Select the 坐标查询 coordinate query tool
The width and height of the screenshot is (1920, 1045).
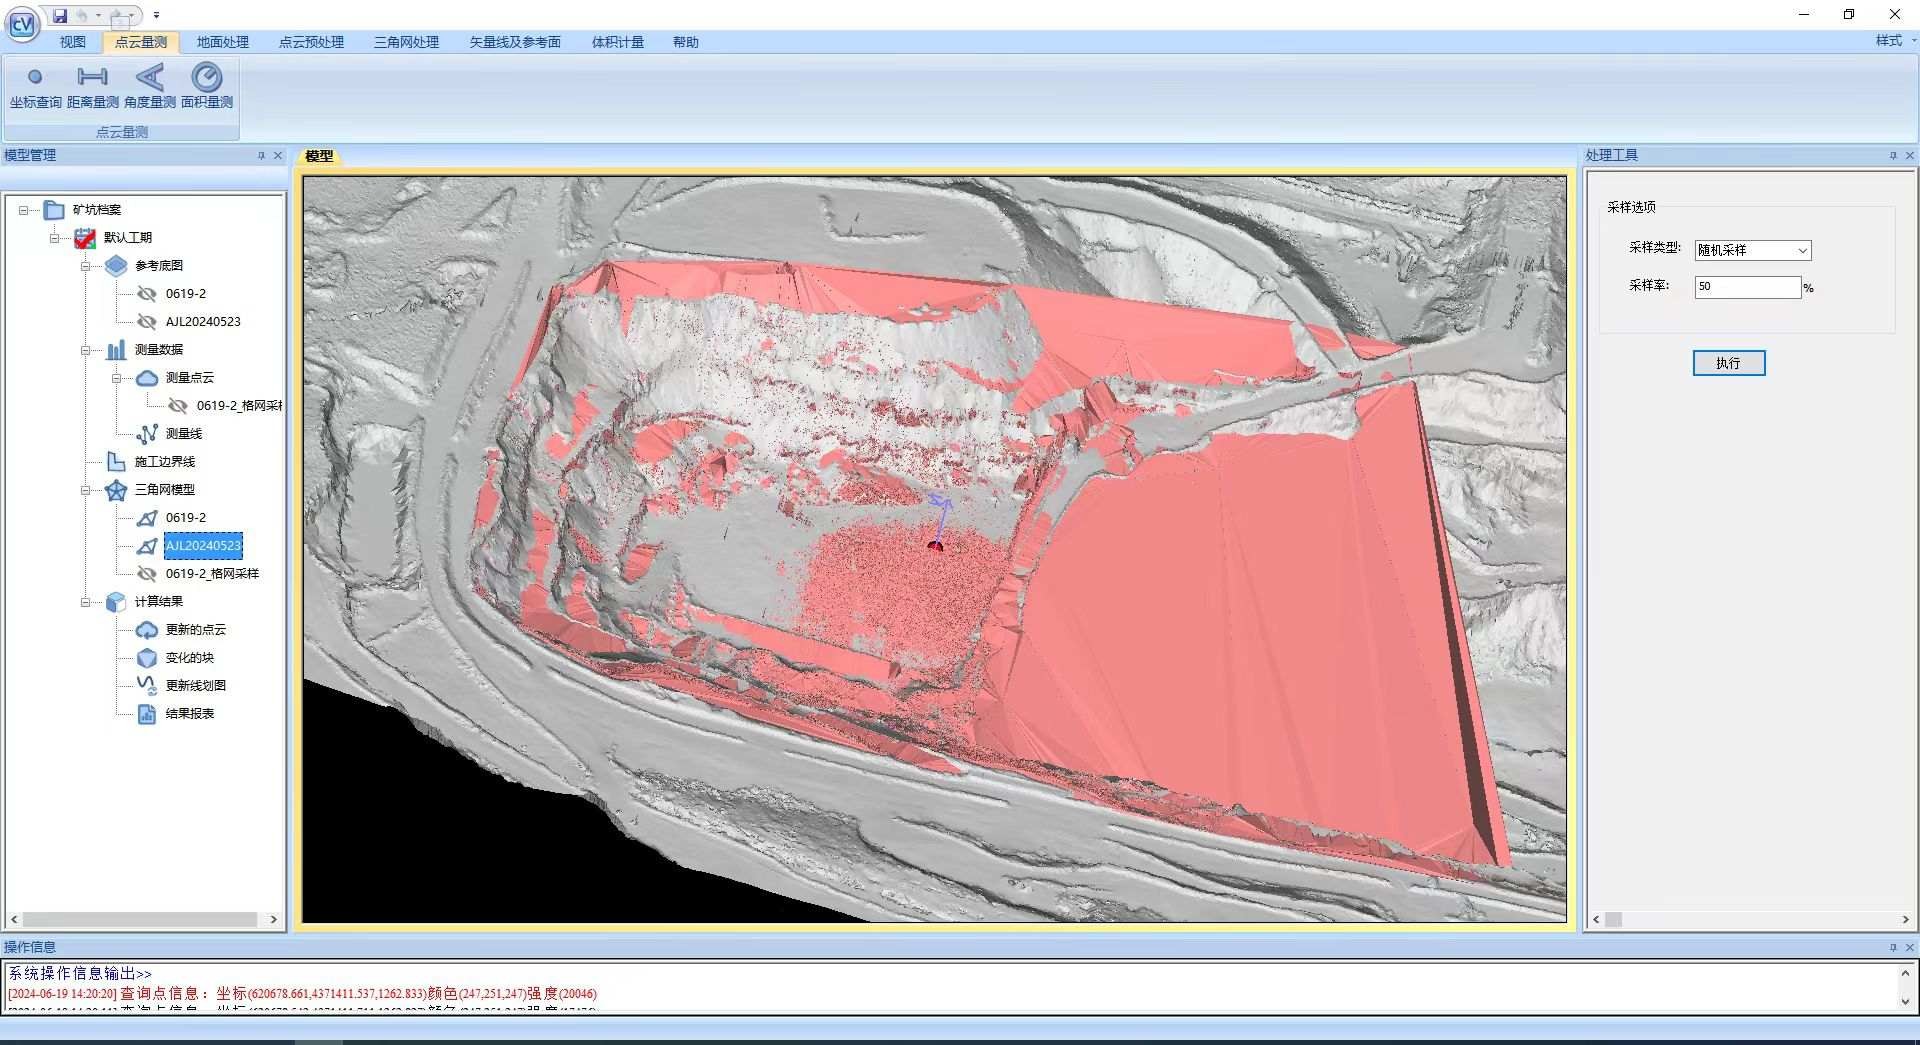35,86
